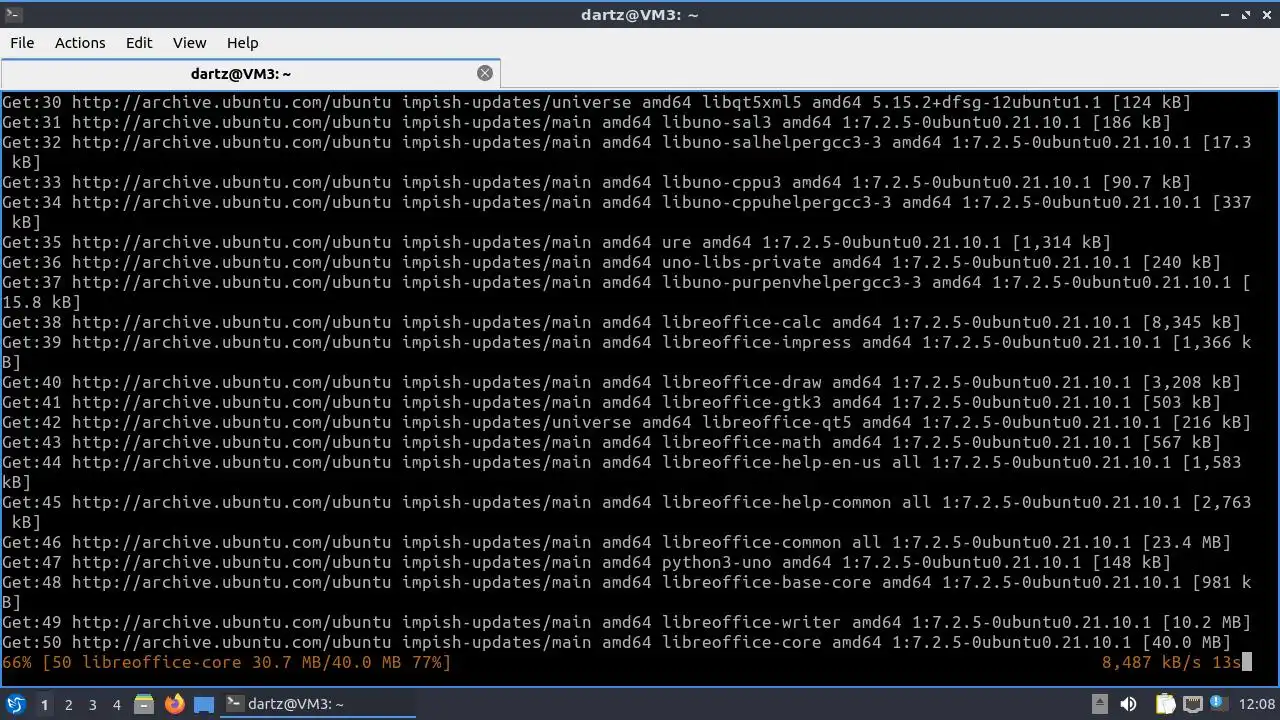Click the show desktop icon in the panel
1280x720 pixels.
(204, 705)
